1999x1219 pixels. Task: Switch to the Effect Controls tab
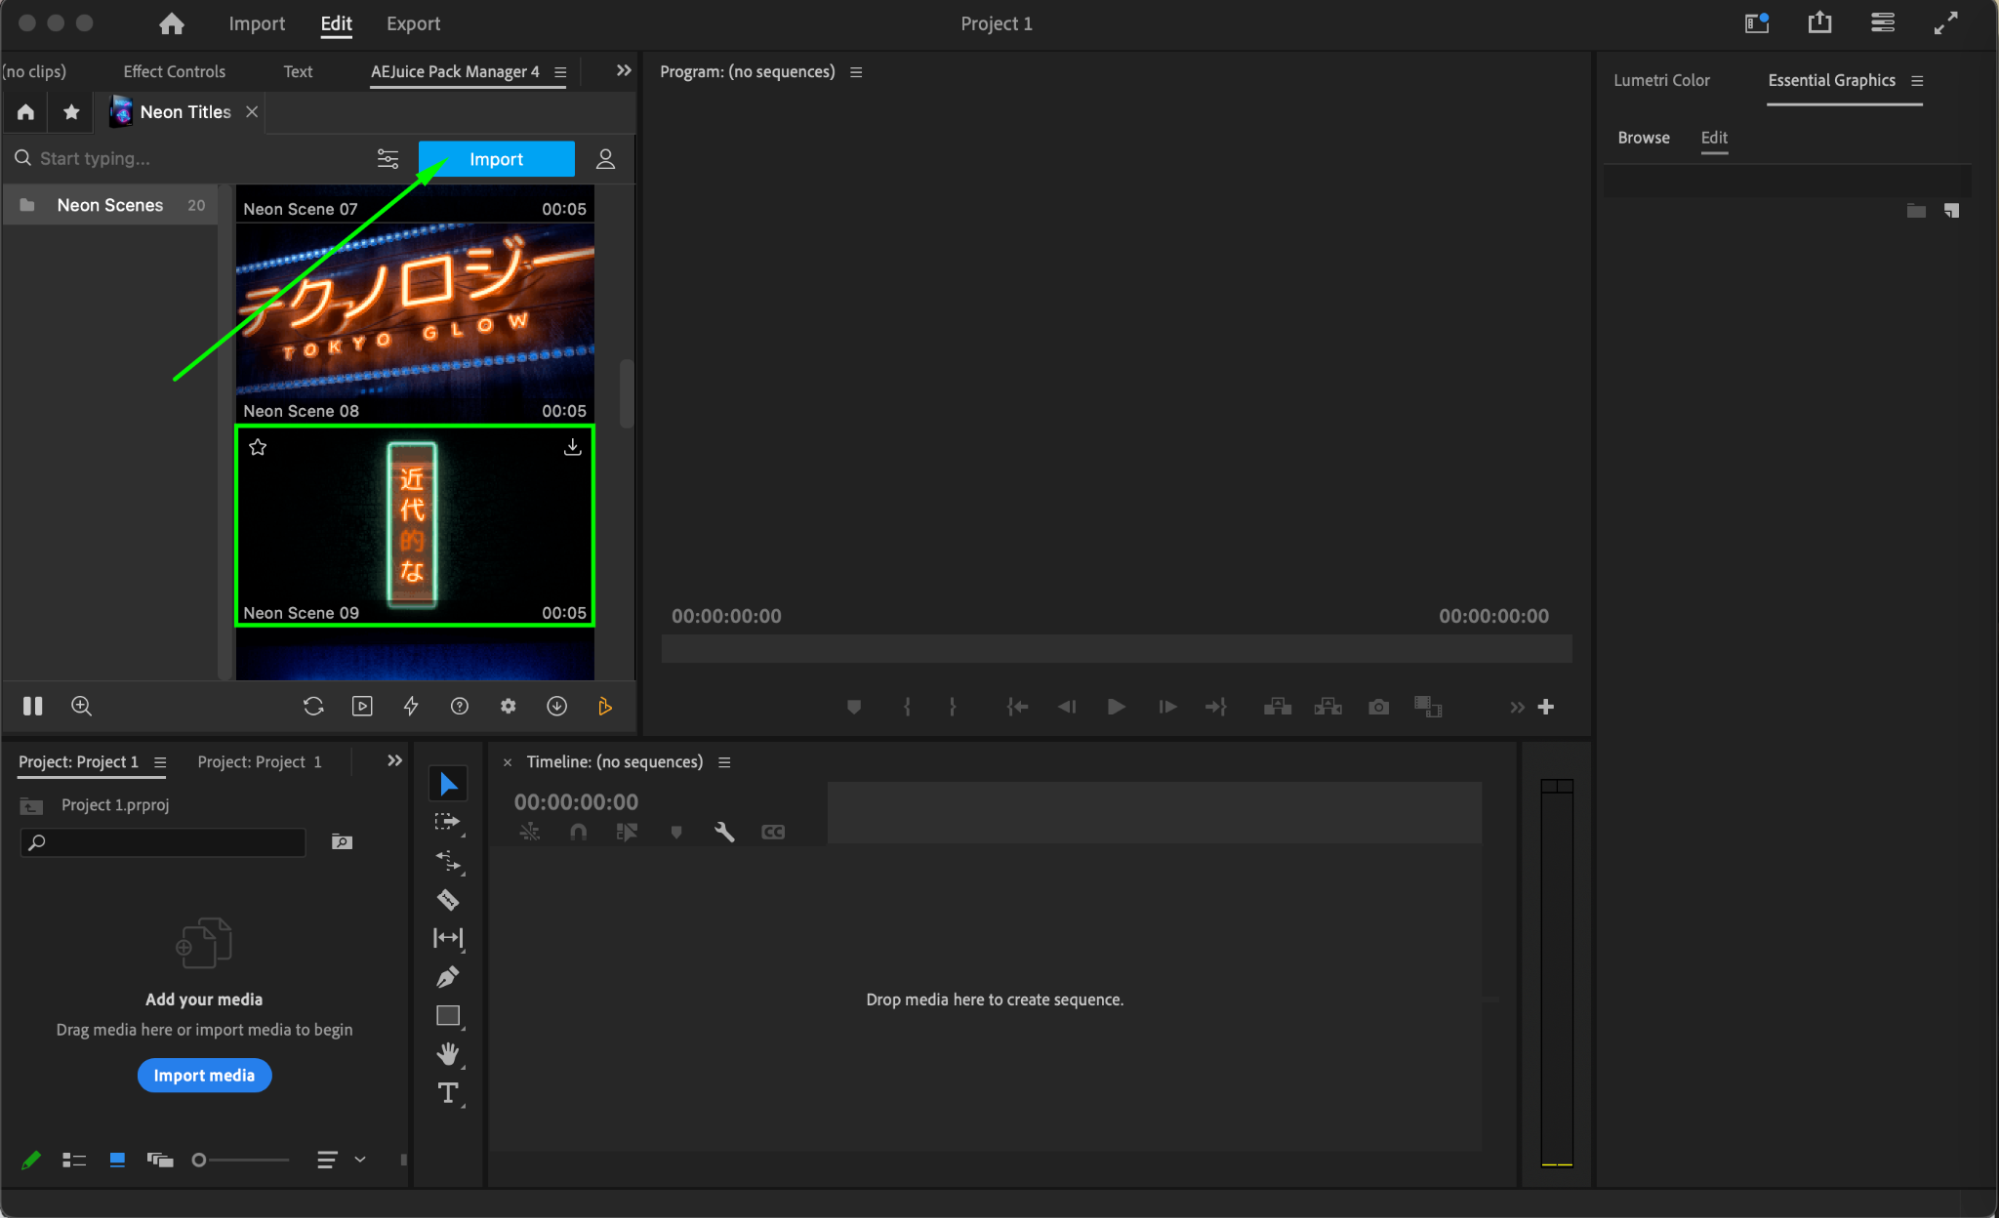tap(174, 72)
